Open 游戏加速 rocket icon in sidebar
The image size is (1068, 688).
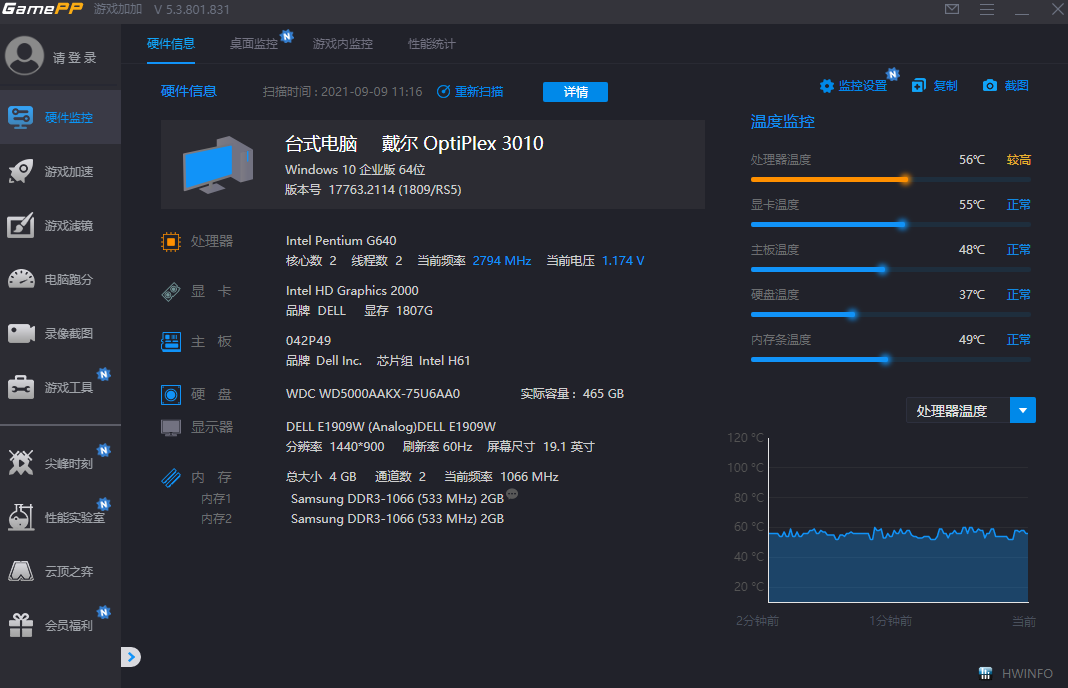(x=21, y=171)
